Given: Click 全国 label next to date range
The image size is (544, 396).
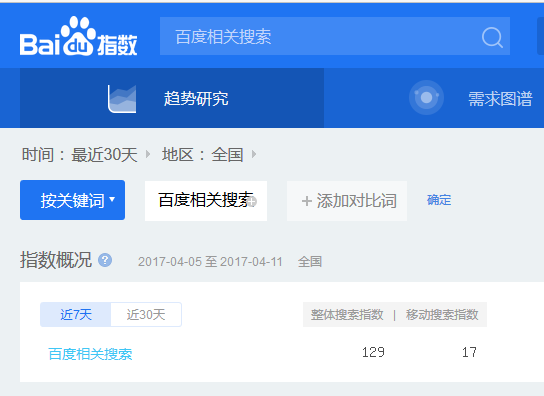Looking at the screenshot, I should [310, 261].
